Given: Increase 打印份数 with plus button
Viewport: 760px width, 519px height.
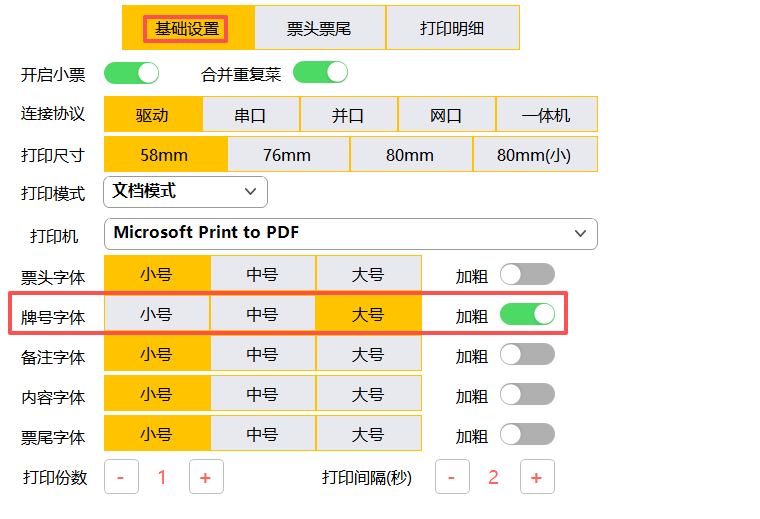Looking at the screenshot, I should pos(205,477).
